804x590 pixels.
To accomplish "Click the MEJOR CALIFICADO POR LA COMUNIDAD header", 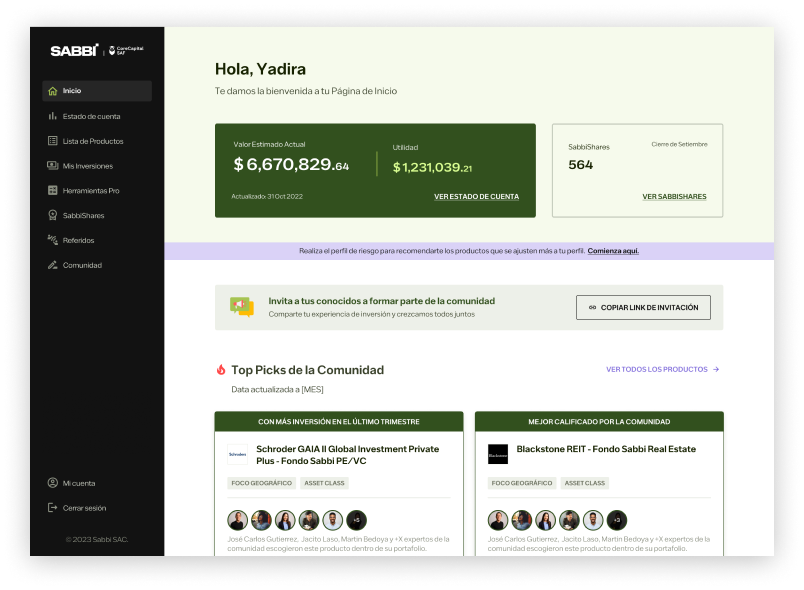I will [599, 421].
